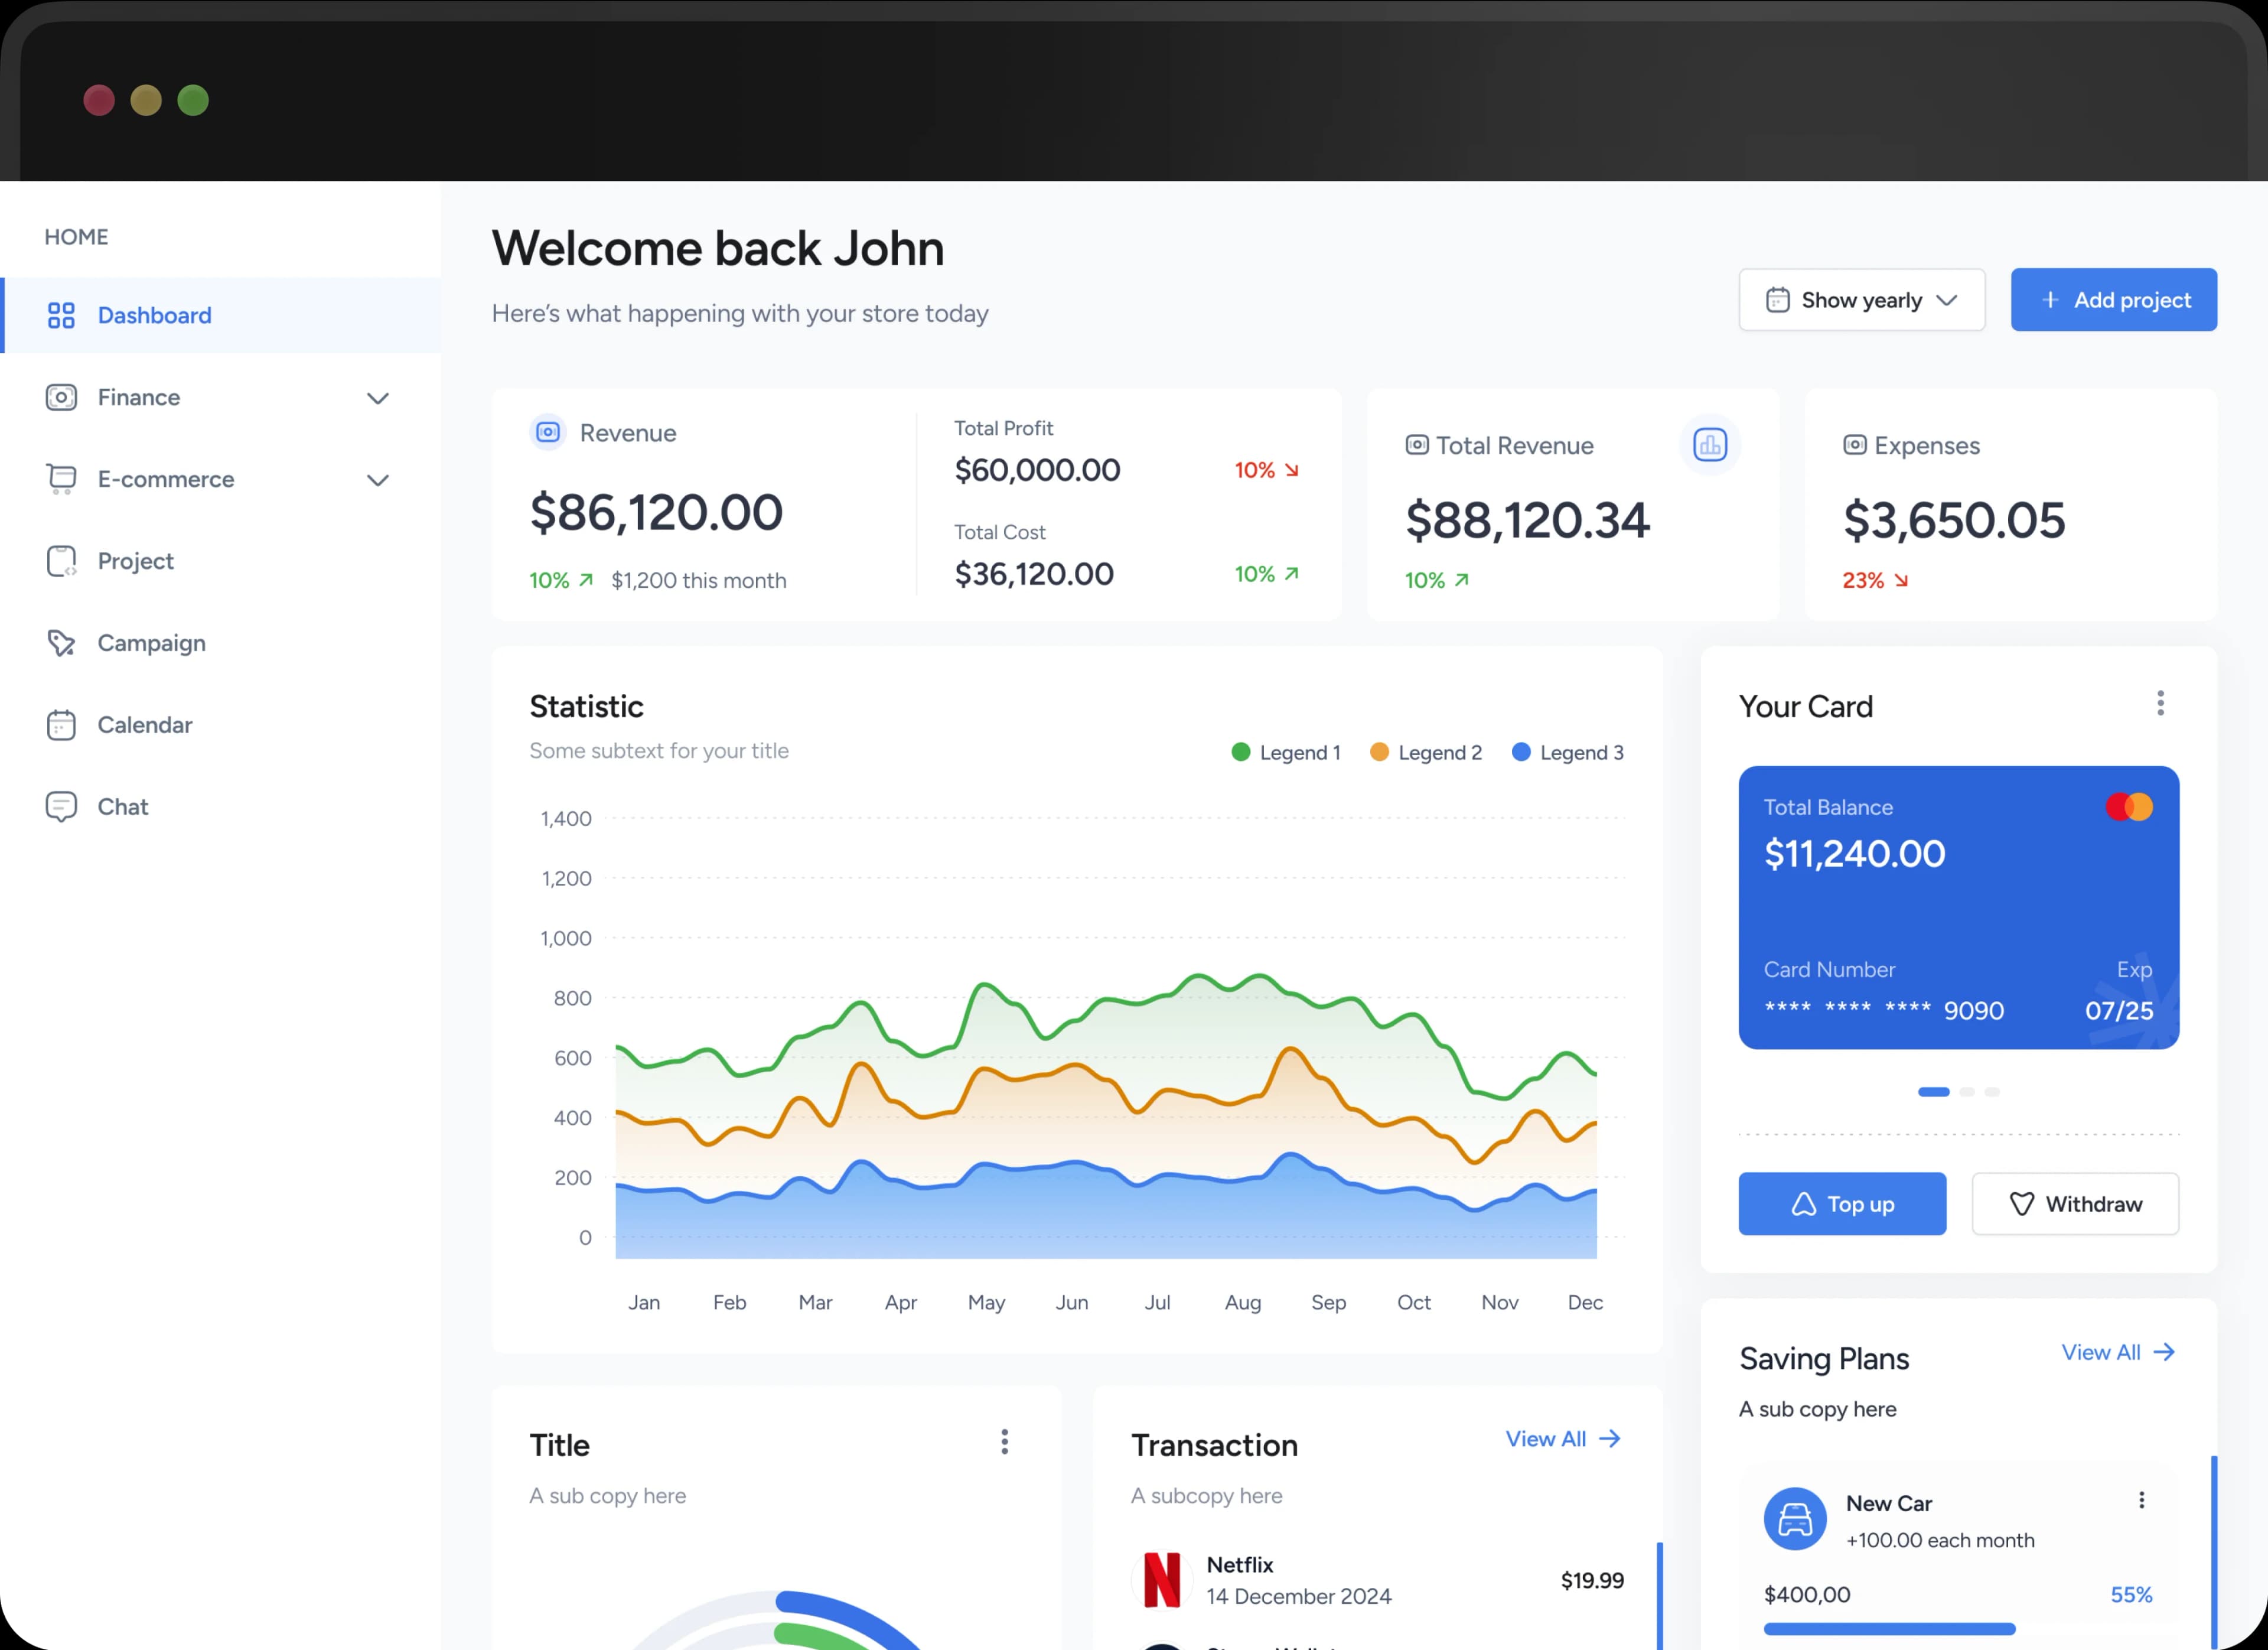This screenshot has height=1650, width=2268.
Task: Click the Total Revenue 10% up arrow
Action: pyautogui.click(x=1462, y=580)
